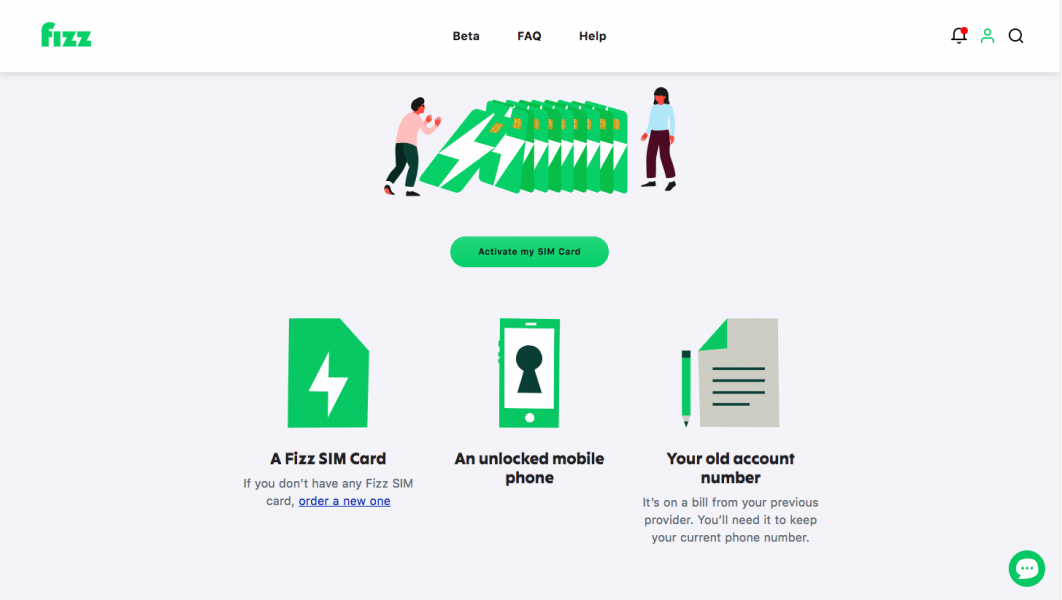Viewport: 1062px width, 600px height.
Task: Go home via the Fizz logo
Action: pyautogui.click(x=66, y=35)
